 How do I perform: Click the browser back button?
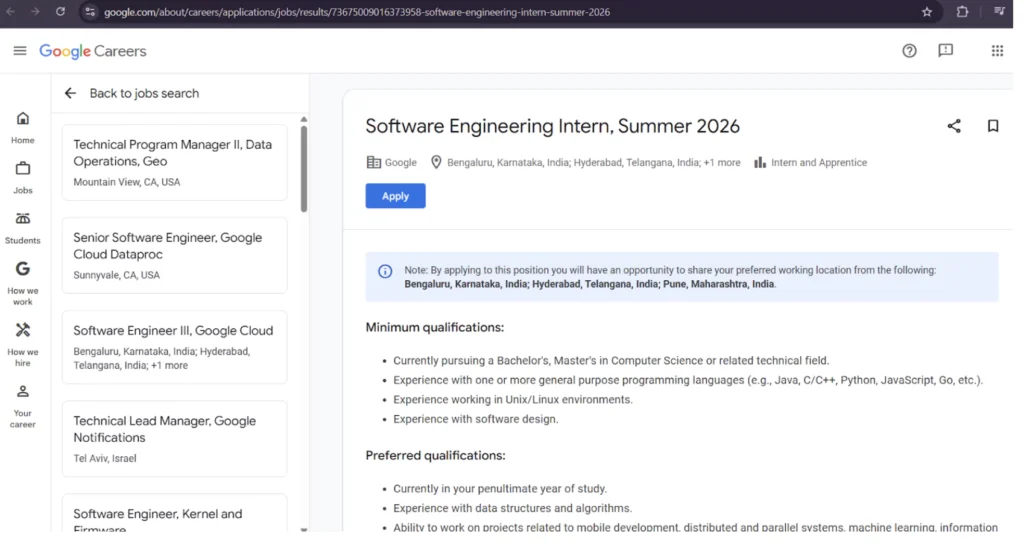[x=11, y=12]
